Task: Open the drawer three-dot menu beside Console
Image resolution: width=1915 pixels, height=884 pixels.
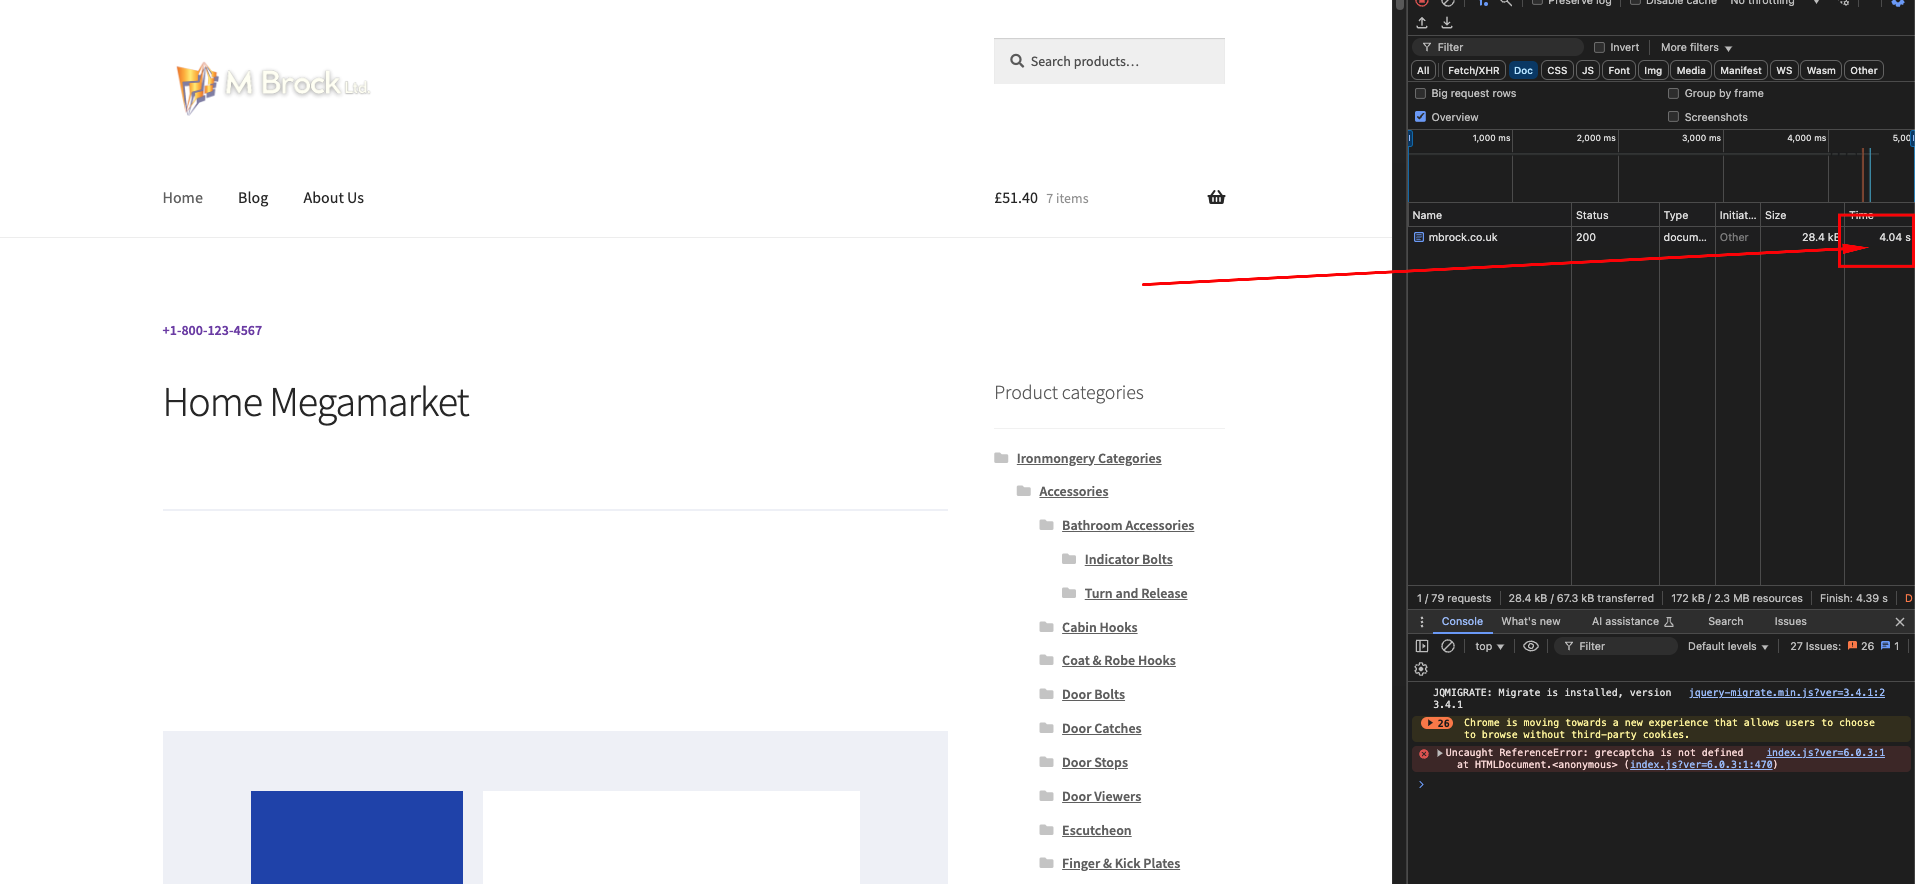Action: pos(1422,622)
